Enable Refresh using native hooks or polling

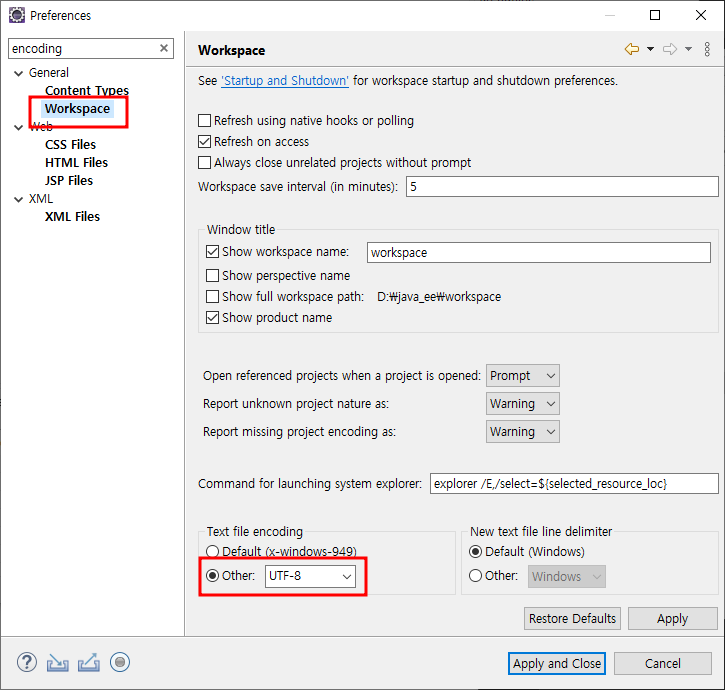[x=204, y=121]
